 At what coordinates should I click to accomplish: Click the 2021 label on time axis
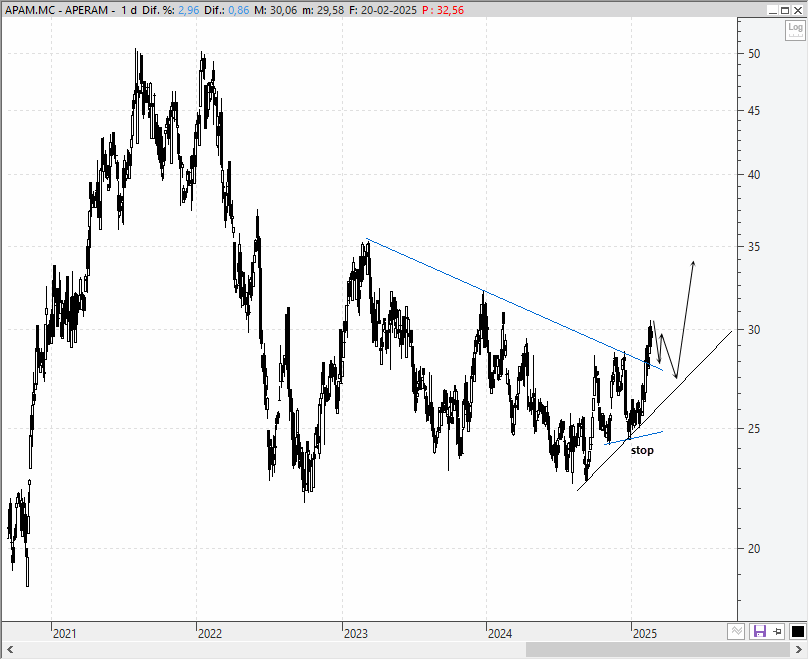64,634
